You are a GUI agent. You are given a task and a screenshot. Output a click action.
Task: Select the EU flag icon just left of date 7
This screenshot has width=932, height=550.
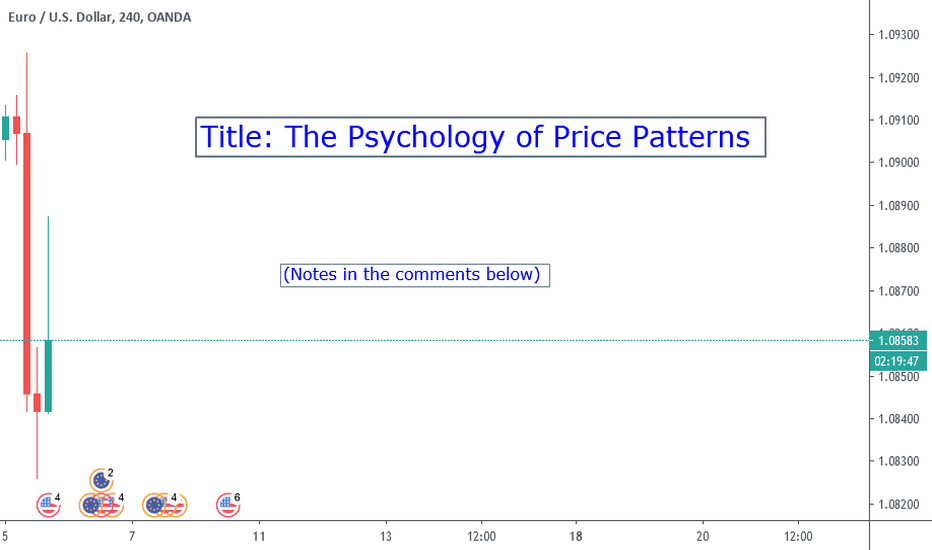pos(91,505)
